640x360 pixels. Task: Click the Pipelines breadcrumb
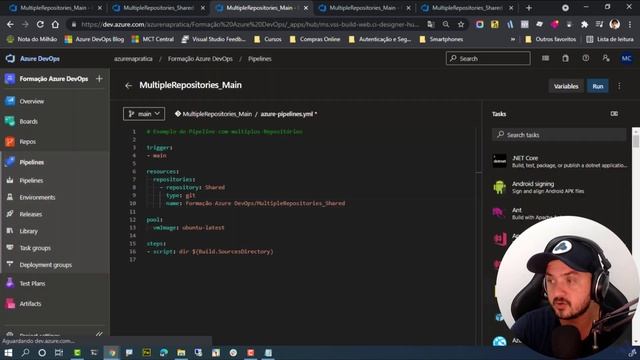click(x=260, y=59)
